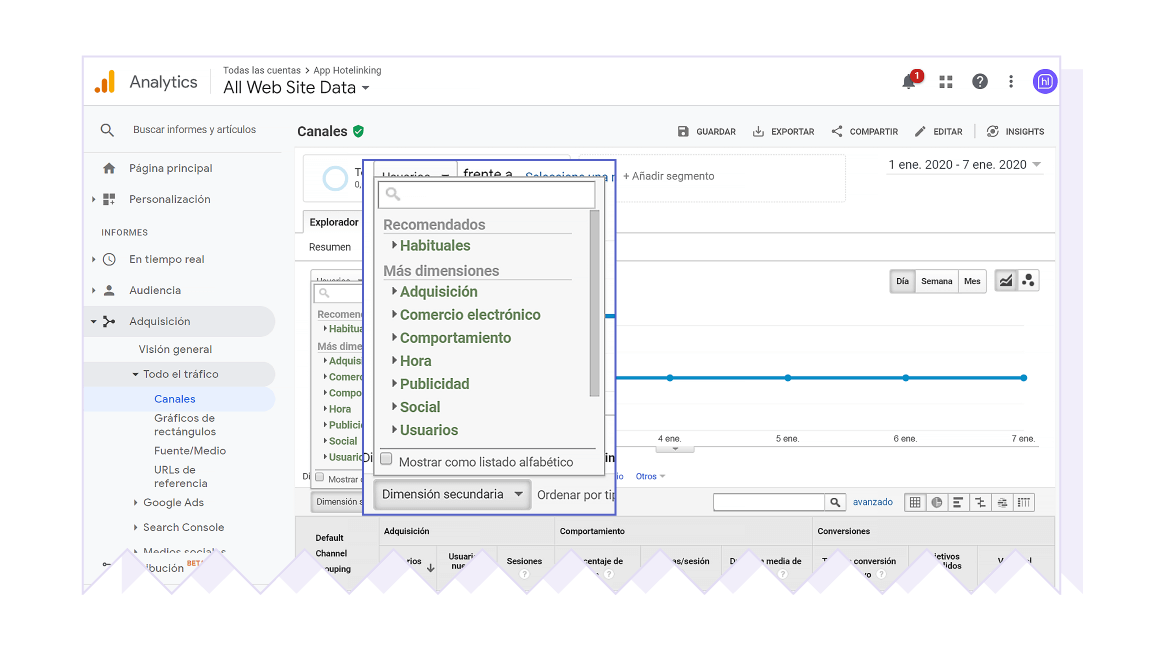Screen dimensions: 1165x650
Task: Collapse Todo el tráfico in the sidebar
Action: click(181, 374)
